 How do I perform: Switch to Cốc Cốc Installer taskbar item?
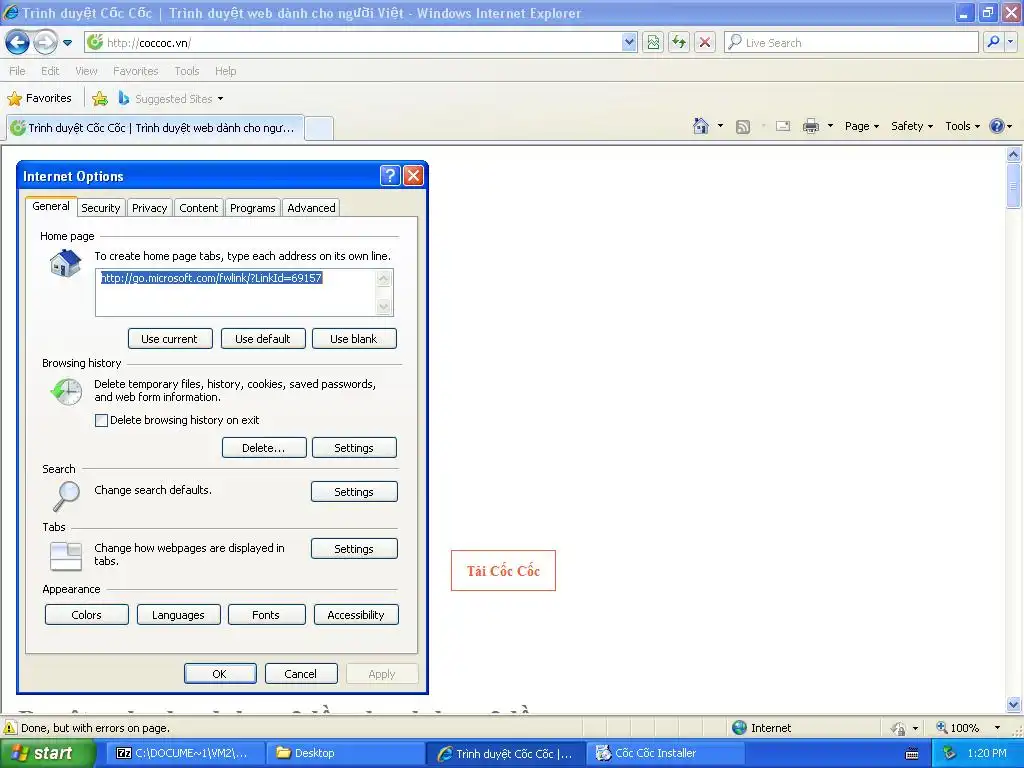(x=664, y=753)
